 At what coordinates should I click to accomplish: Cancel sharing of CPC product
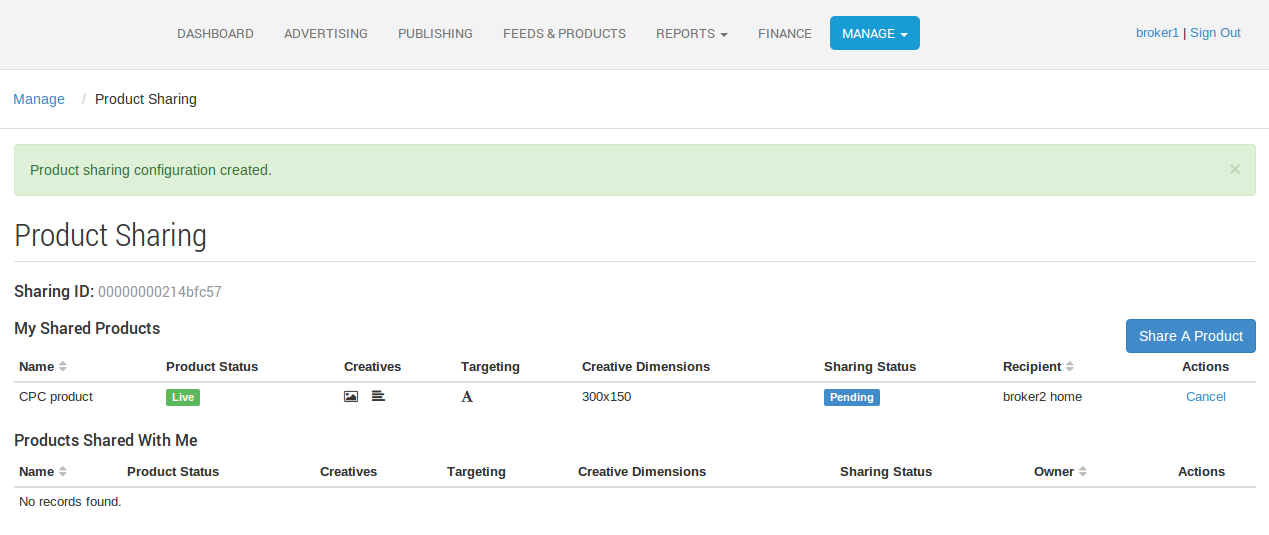pos(1206,397)
